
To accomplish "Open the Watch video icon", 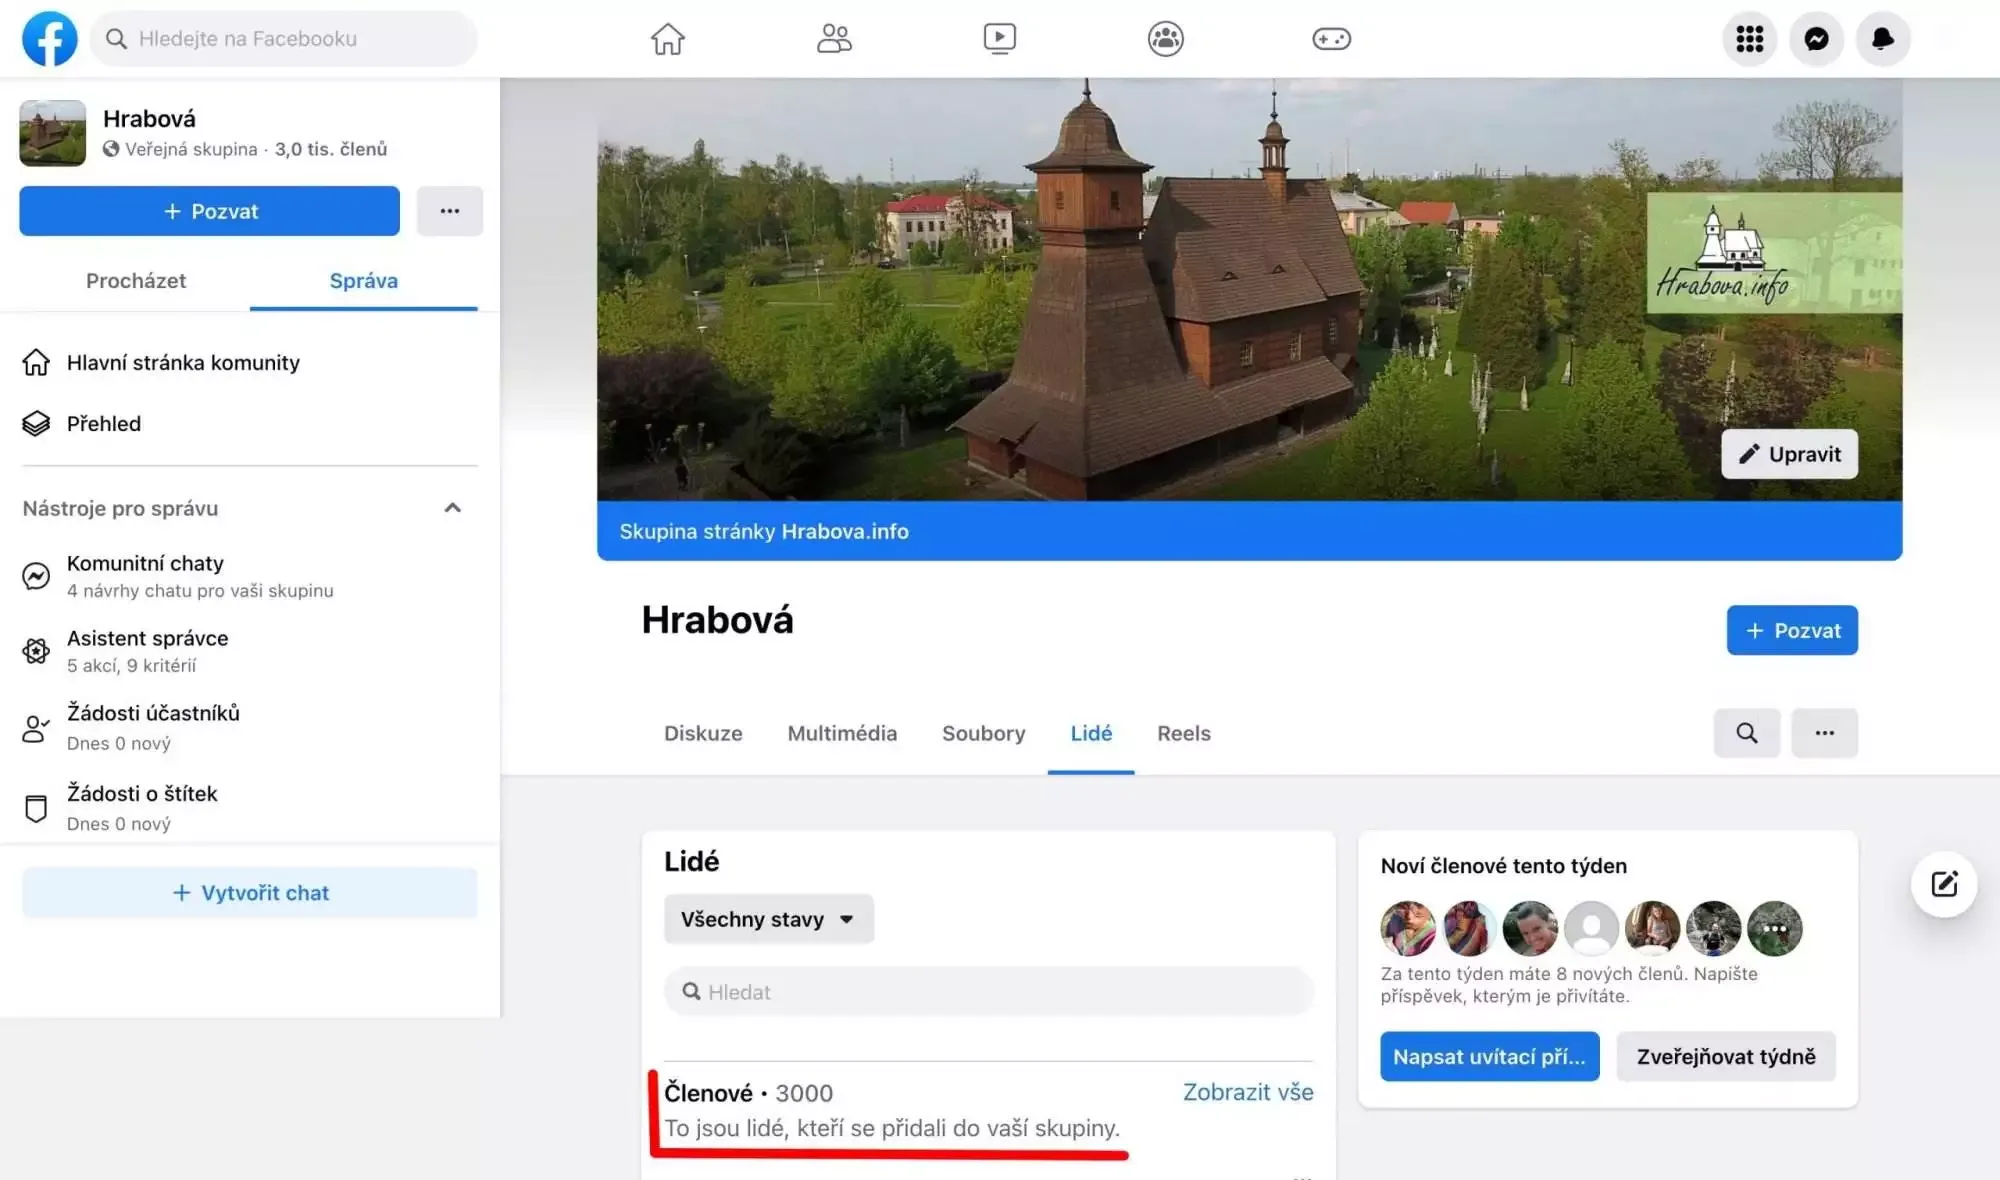I will [999, 39].
